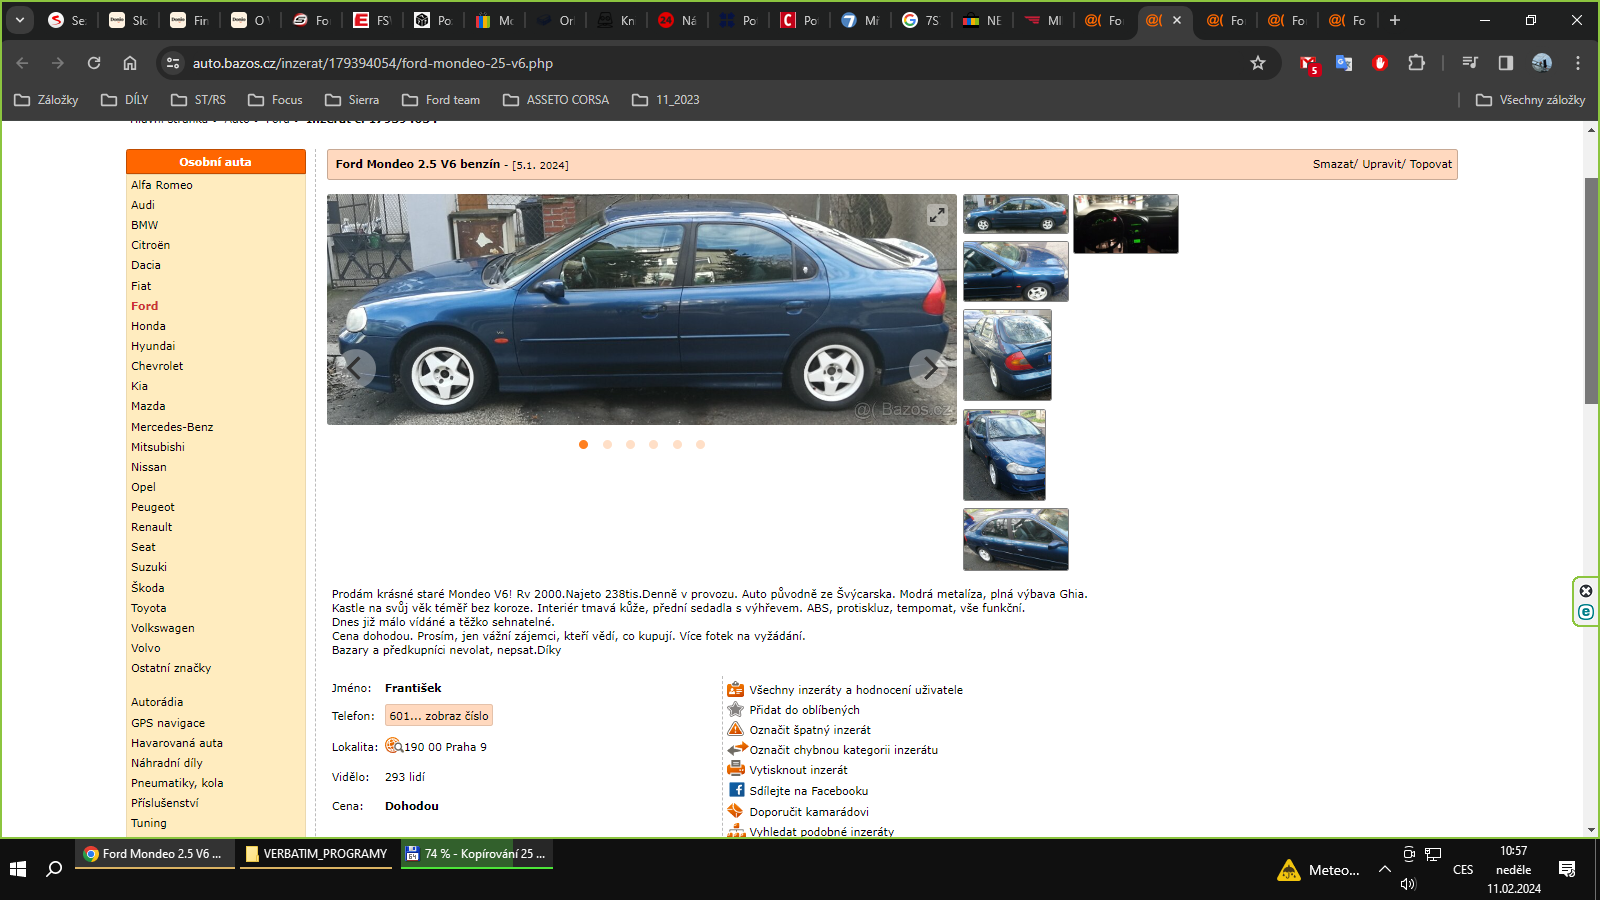Click the page vertical scrollbar thumb
The width and height of the screenshot is (1600, 900).
click(x=1591, y=290)
